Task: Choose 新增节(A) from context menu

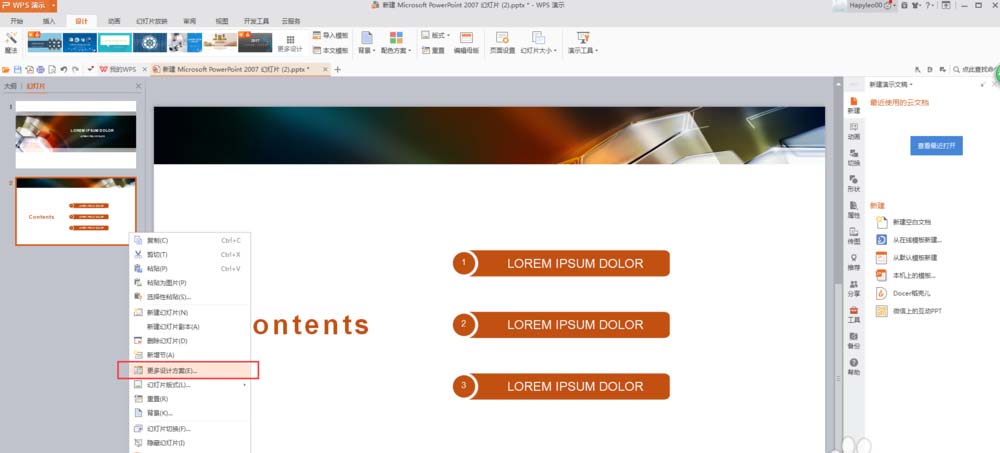Action: pyautogui.click(x=189, y=355)
